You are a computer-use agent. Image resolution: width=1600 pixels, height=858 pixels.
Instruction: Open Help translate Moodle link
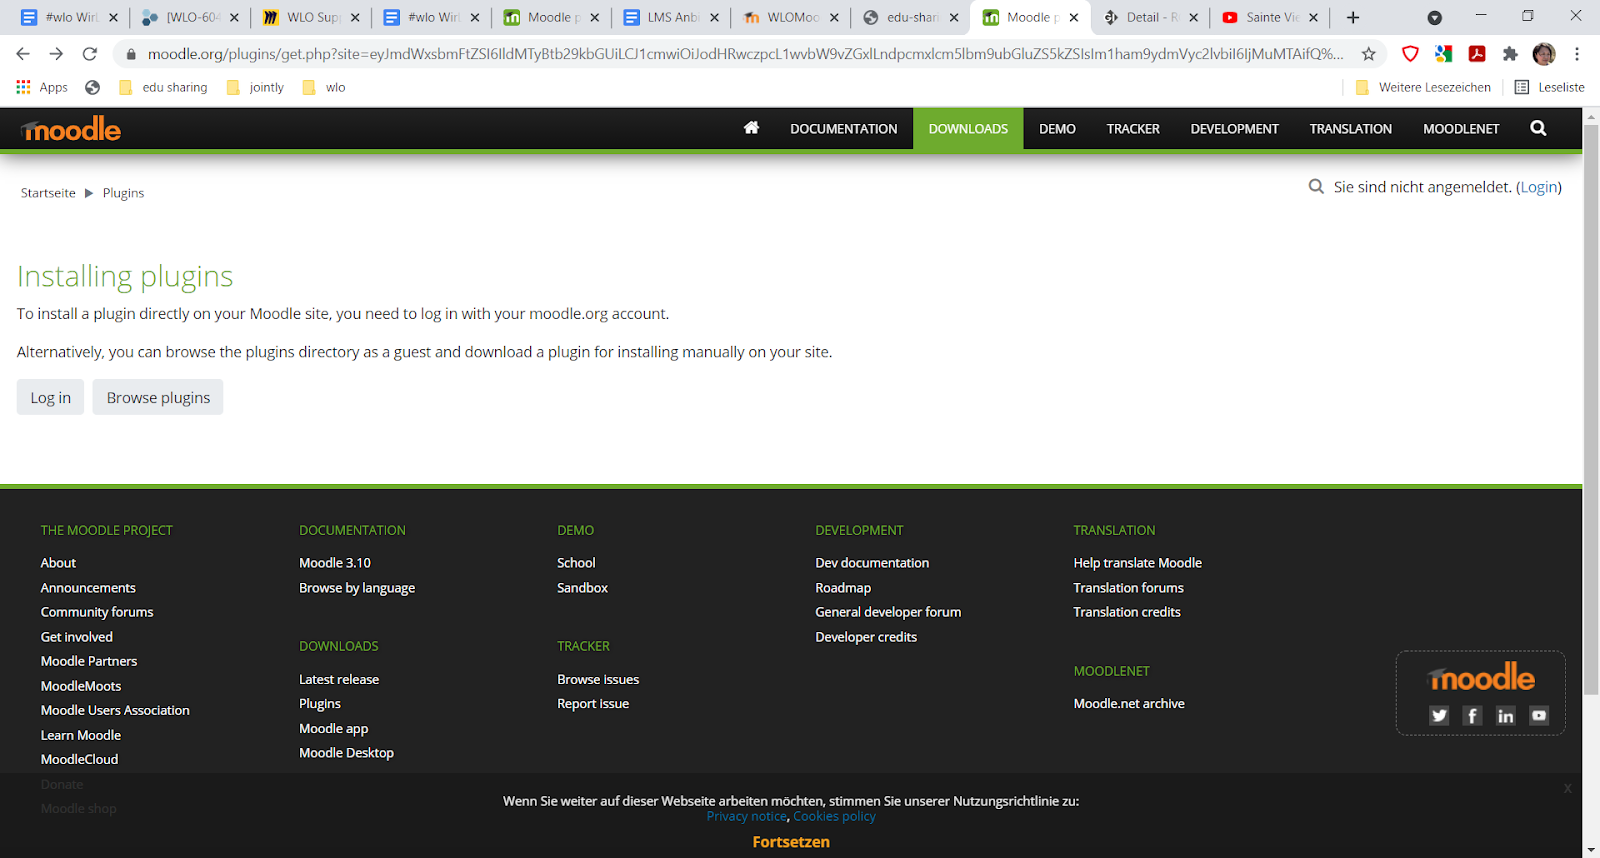pyautogui.click(x=1138, y=563)
